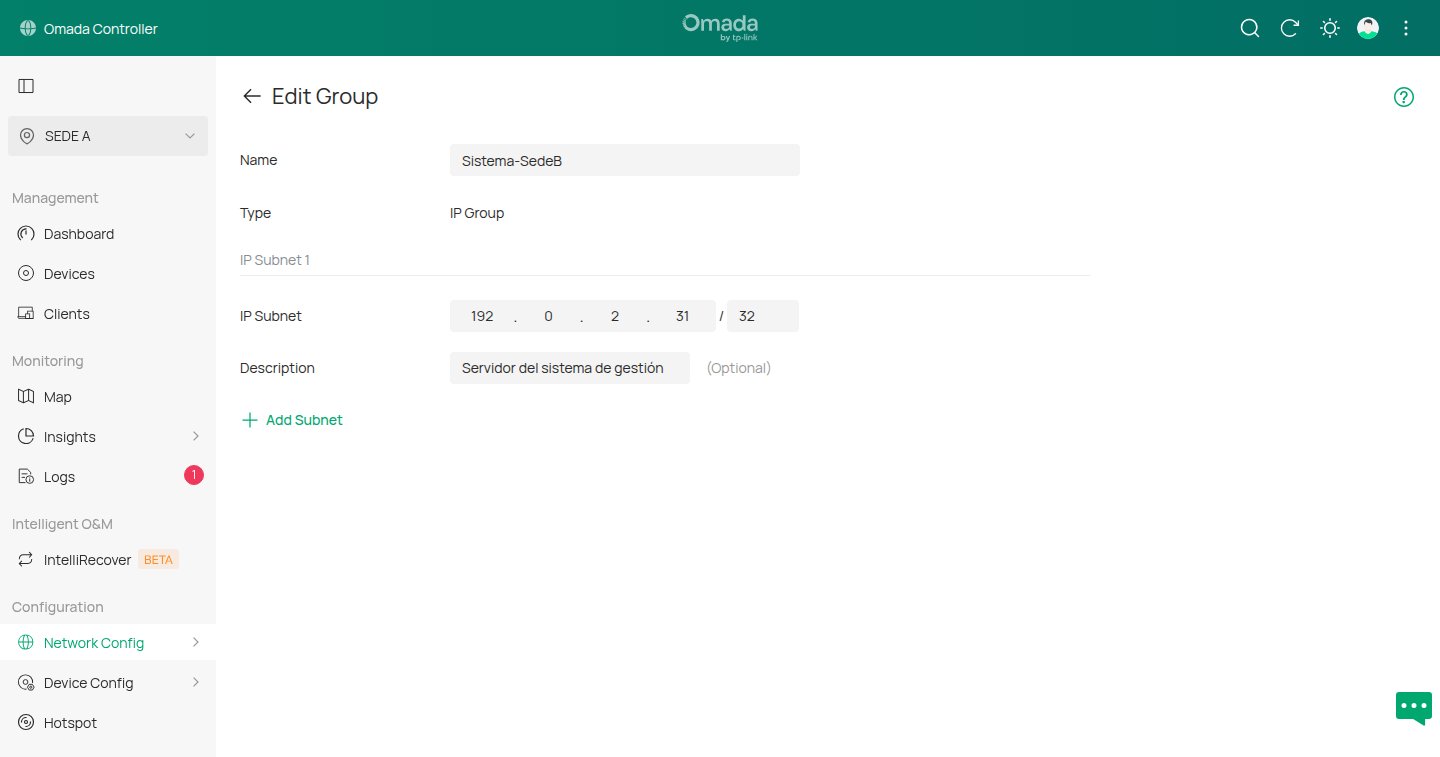Edit the third IP octet 2

pyautogui.click(x=615, y=316)
